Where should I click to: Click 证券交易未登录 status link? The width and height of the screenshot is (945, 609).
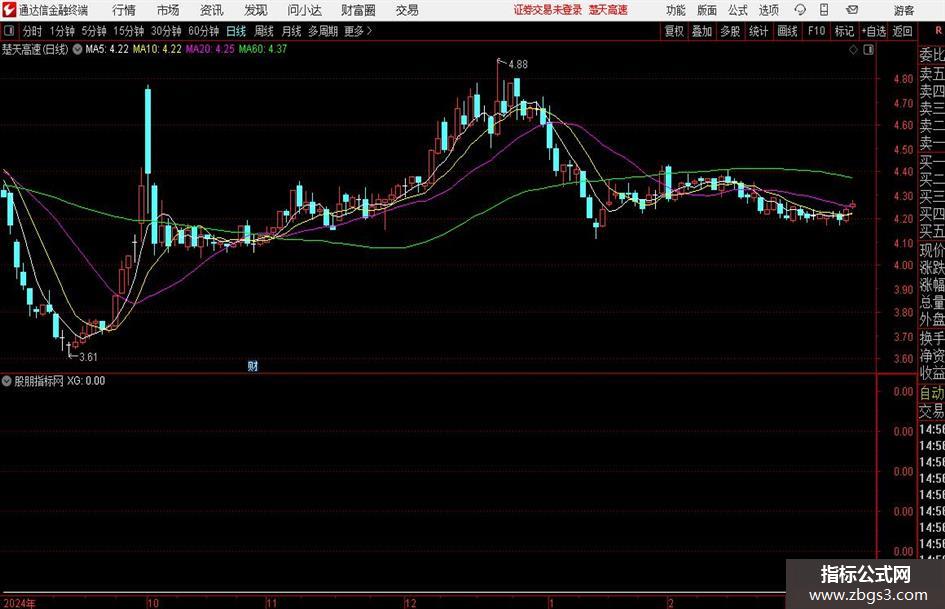[548, 10]
